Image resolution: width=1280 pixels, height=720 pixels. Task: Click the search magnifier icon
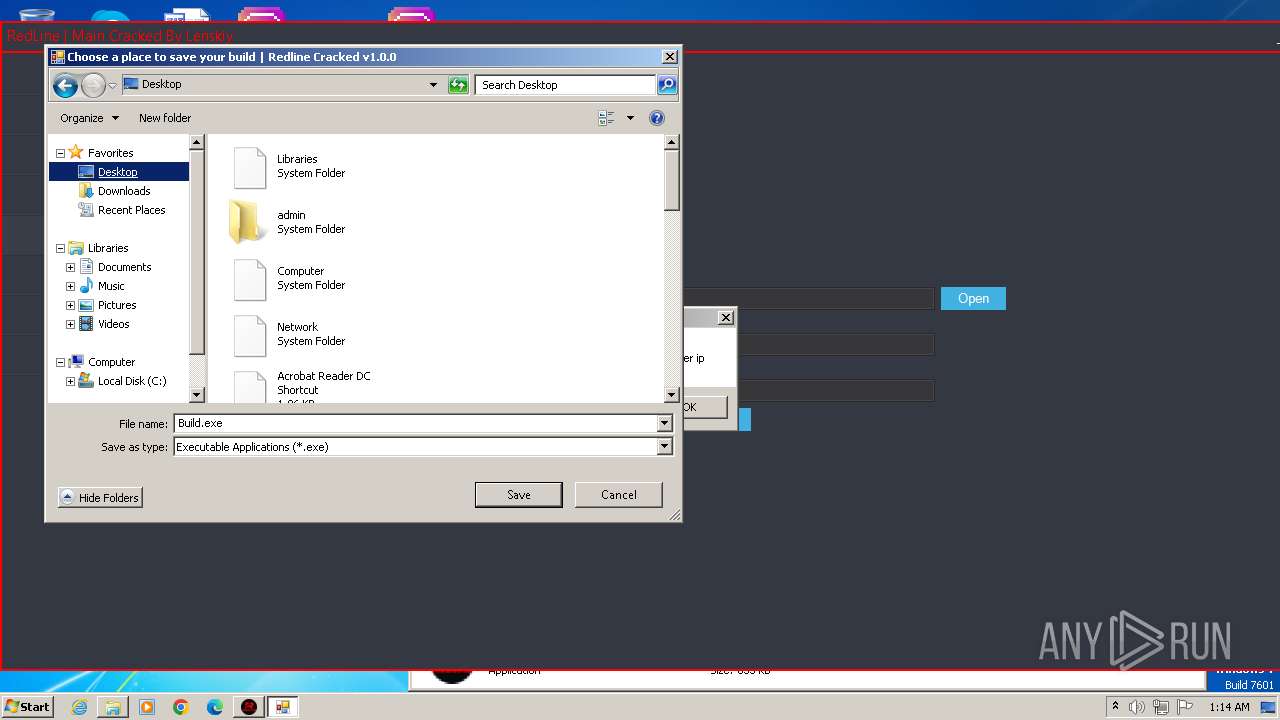tap(667, 85)
